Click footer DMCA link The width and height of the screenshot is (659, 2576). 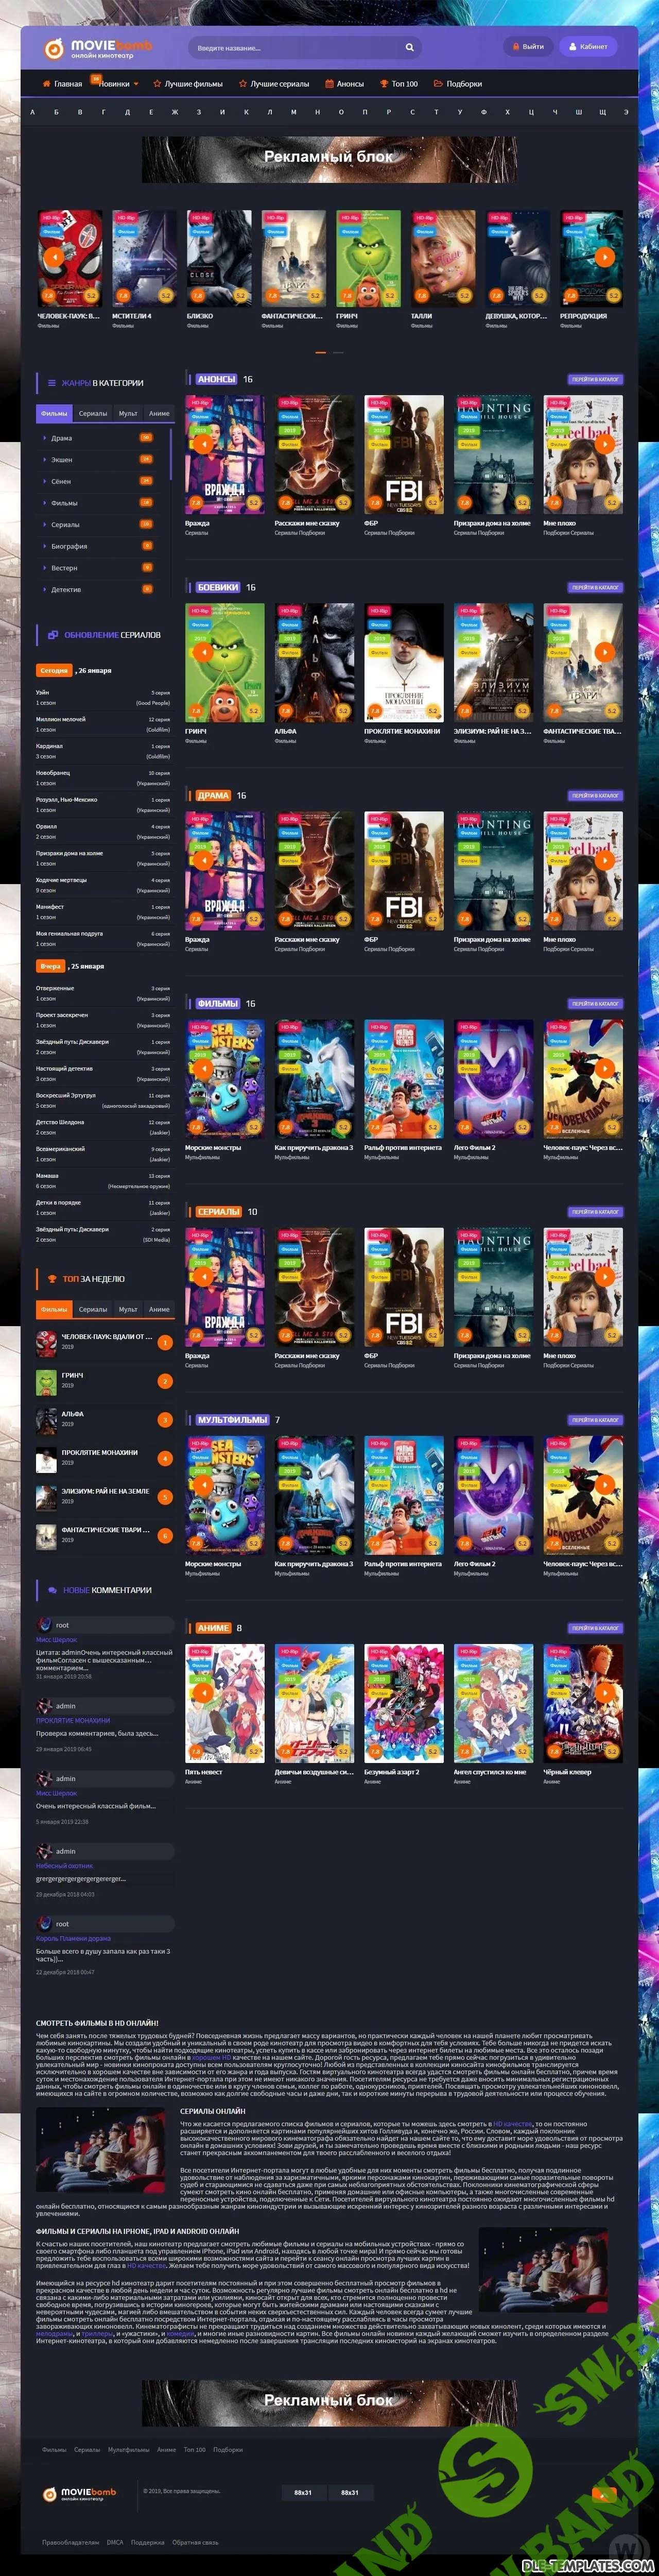pos(115,2542)
